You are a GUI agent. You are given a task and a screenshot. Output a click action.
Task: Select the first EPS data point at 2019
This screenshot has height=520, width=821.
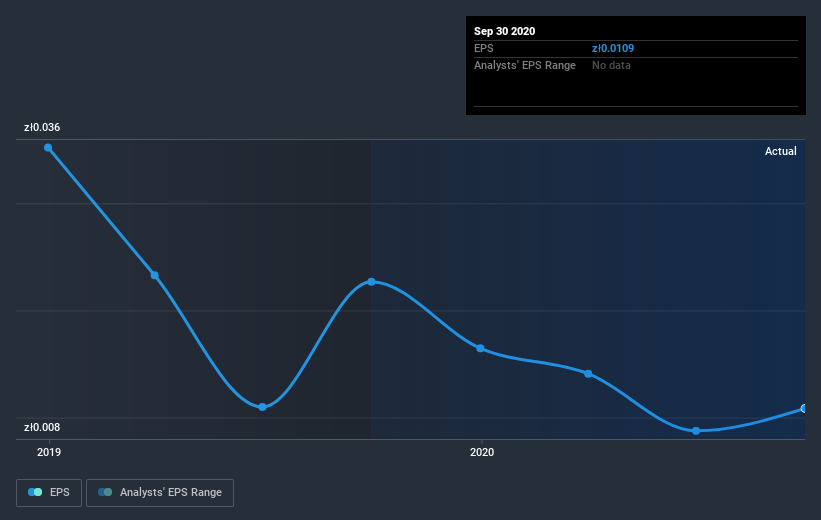pyautogui.click(x=48, y=148)
